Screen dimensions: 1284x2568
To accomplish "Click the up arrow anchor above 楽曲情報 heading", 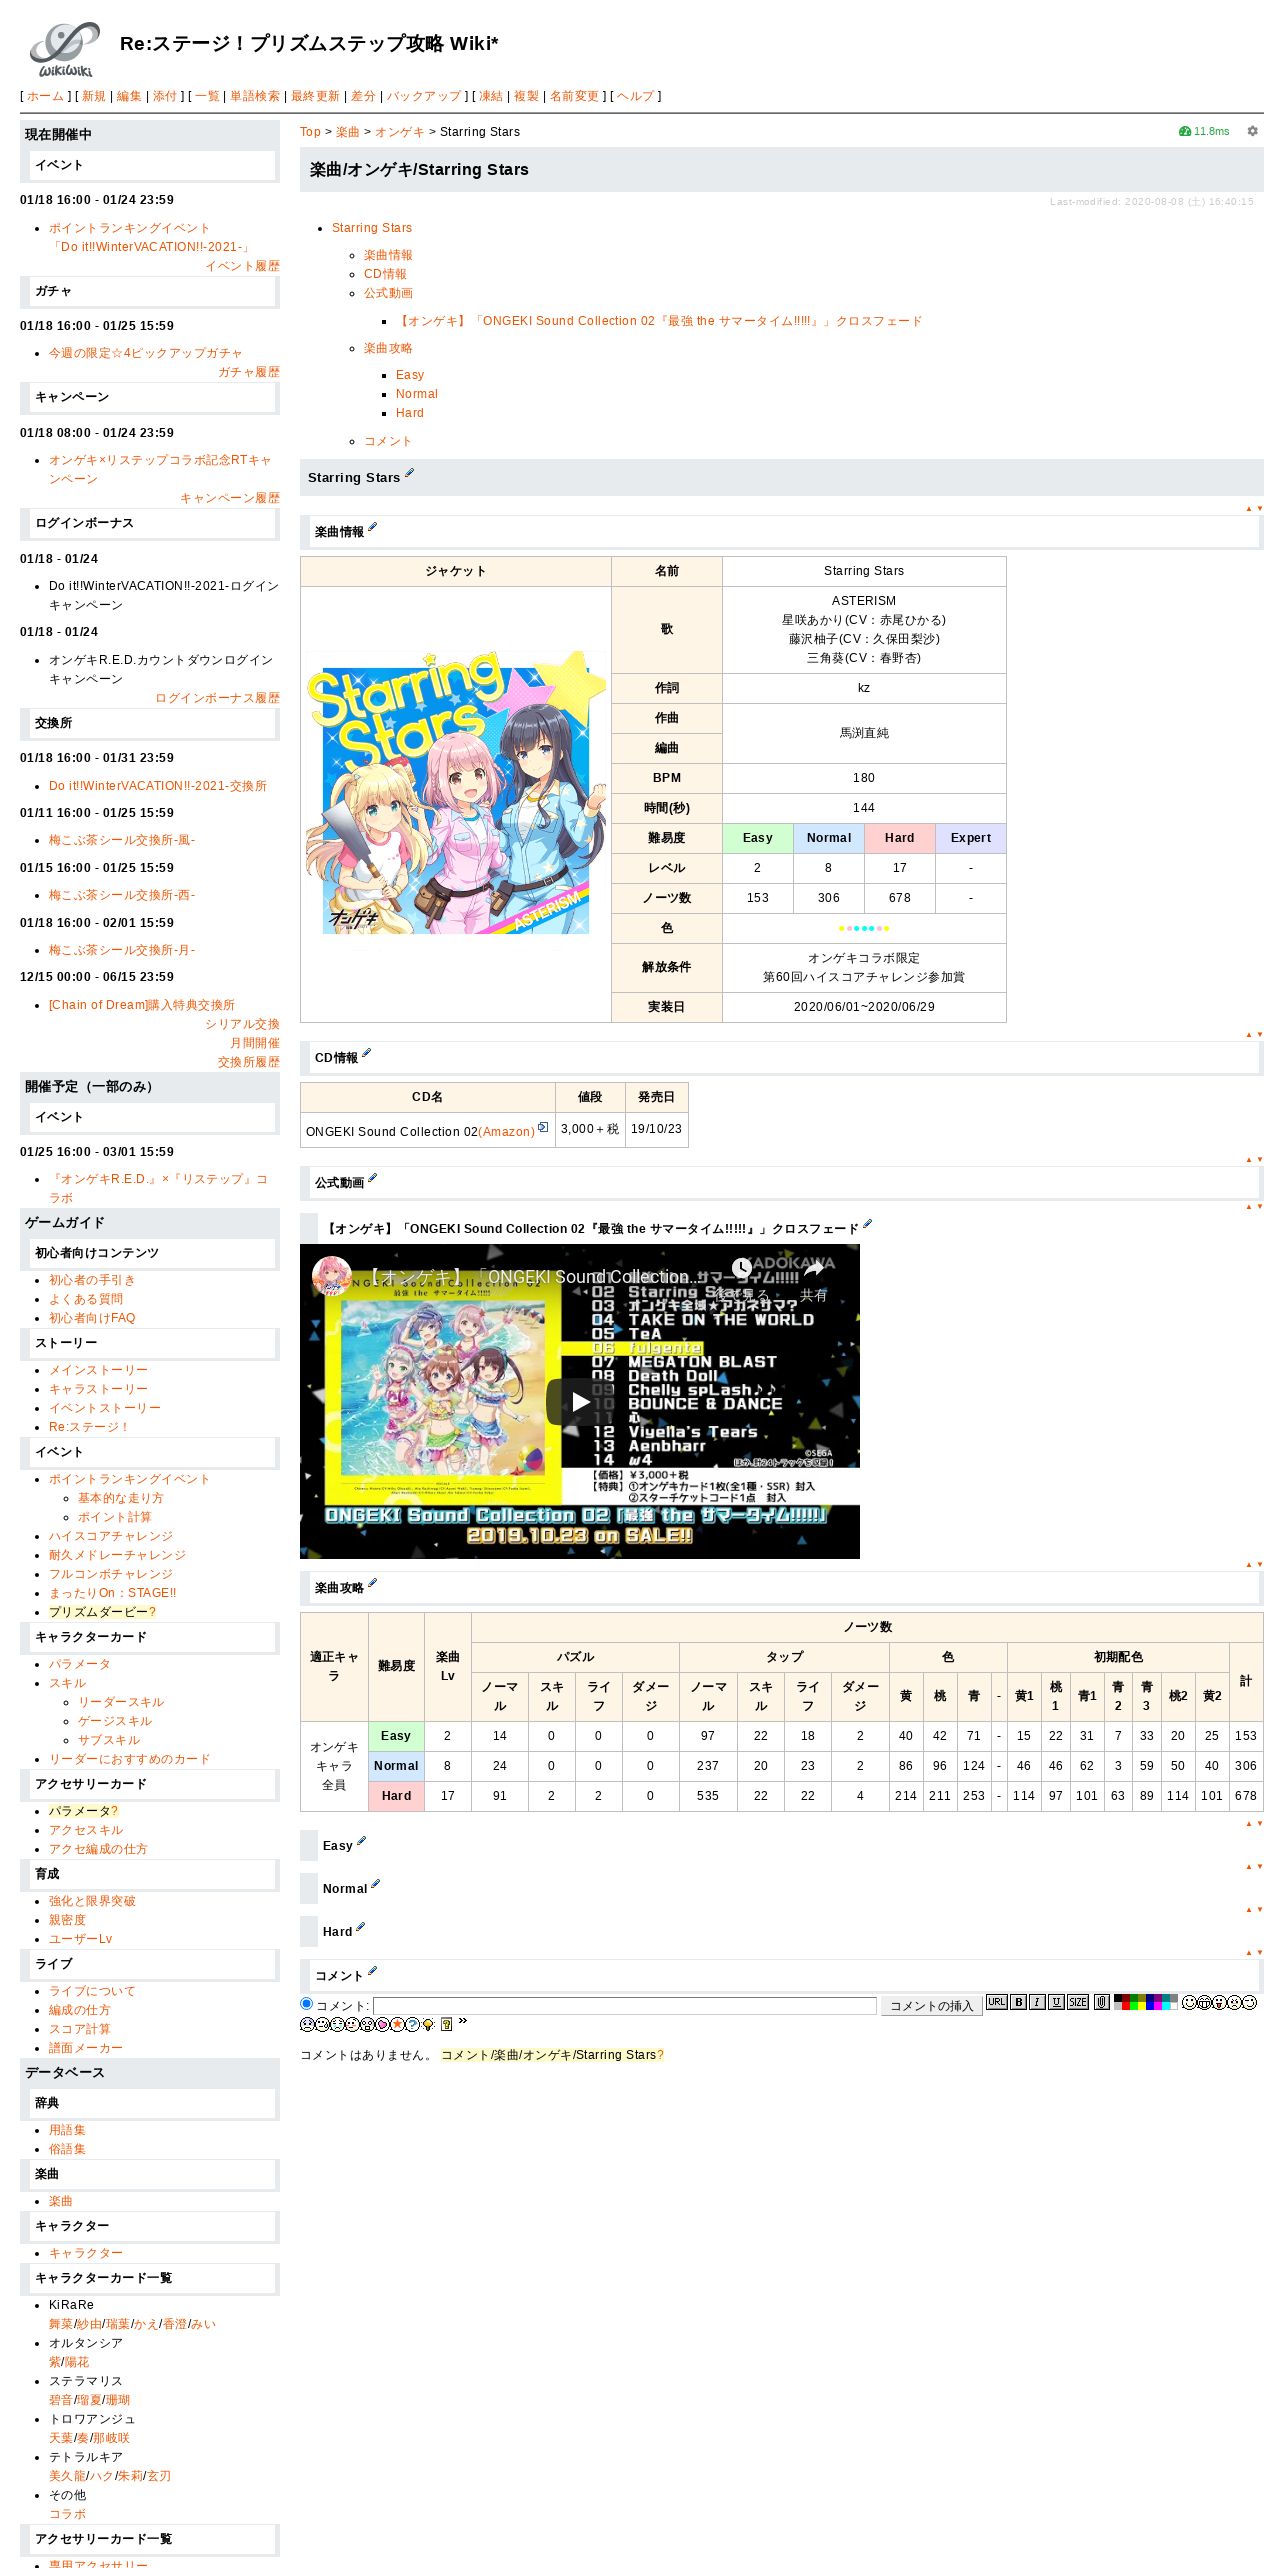I will 1248,509.
